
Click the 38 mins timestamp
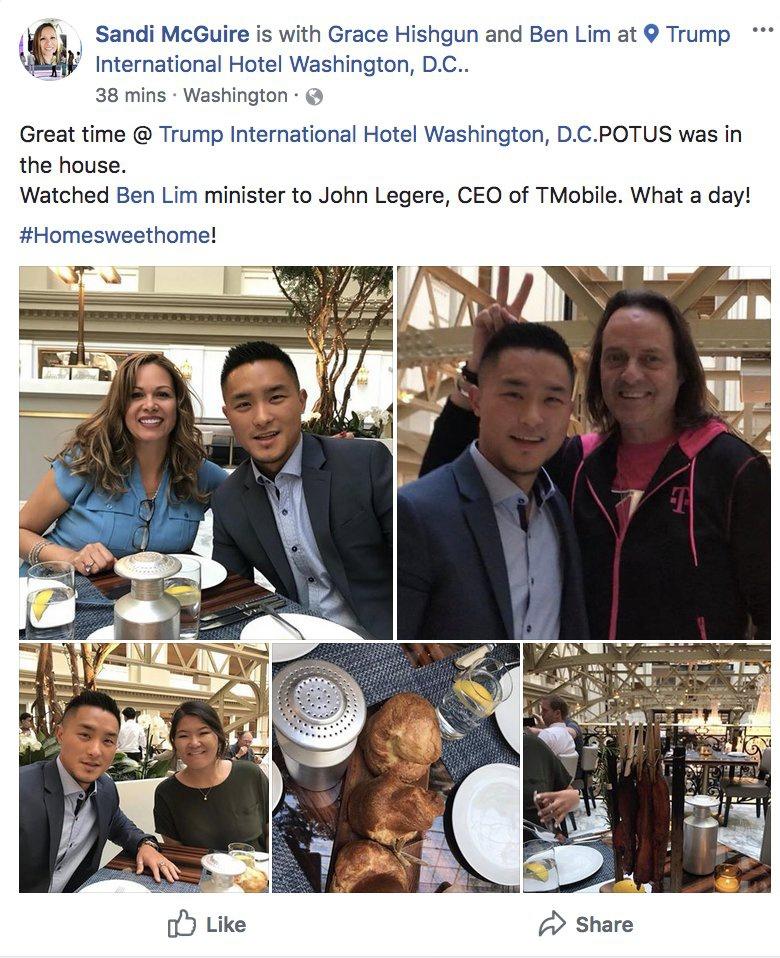click(131, 96)
